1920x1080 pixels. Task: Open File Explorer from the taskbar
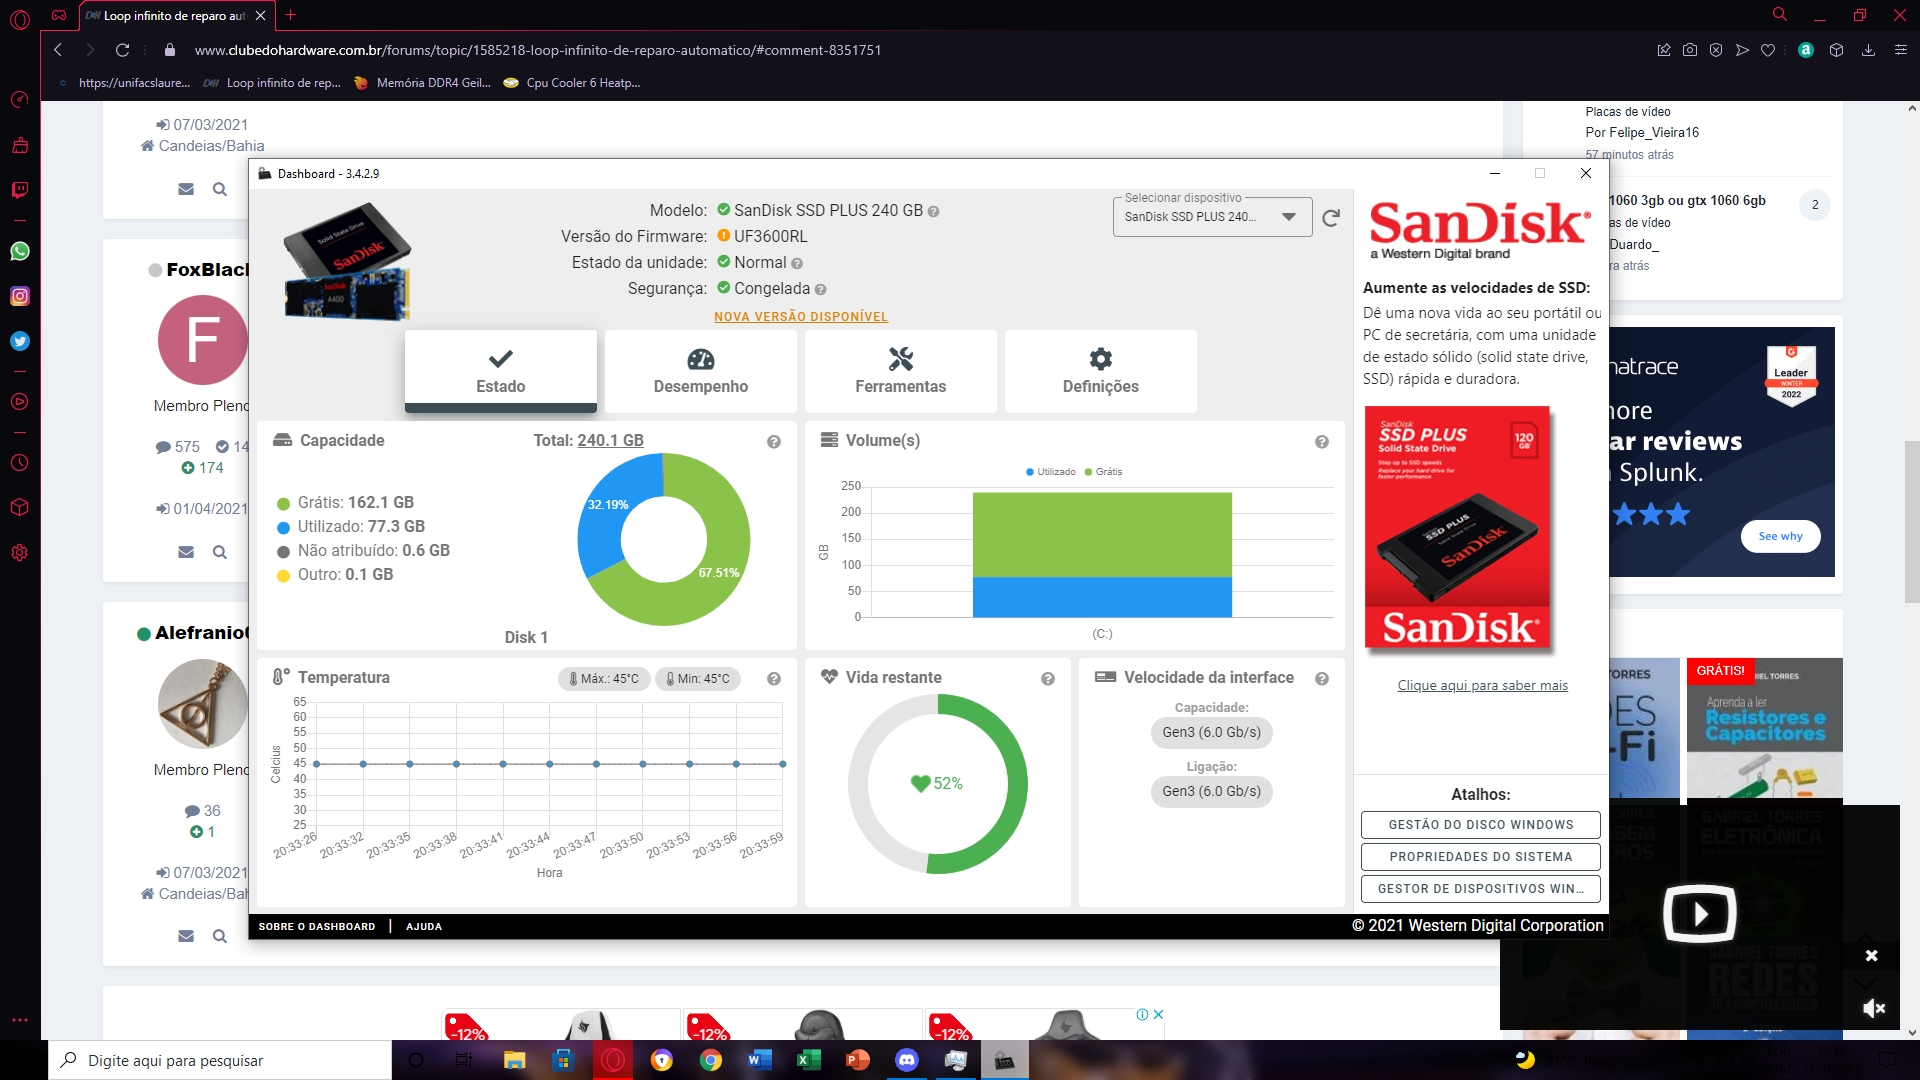(514, 1060)
